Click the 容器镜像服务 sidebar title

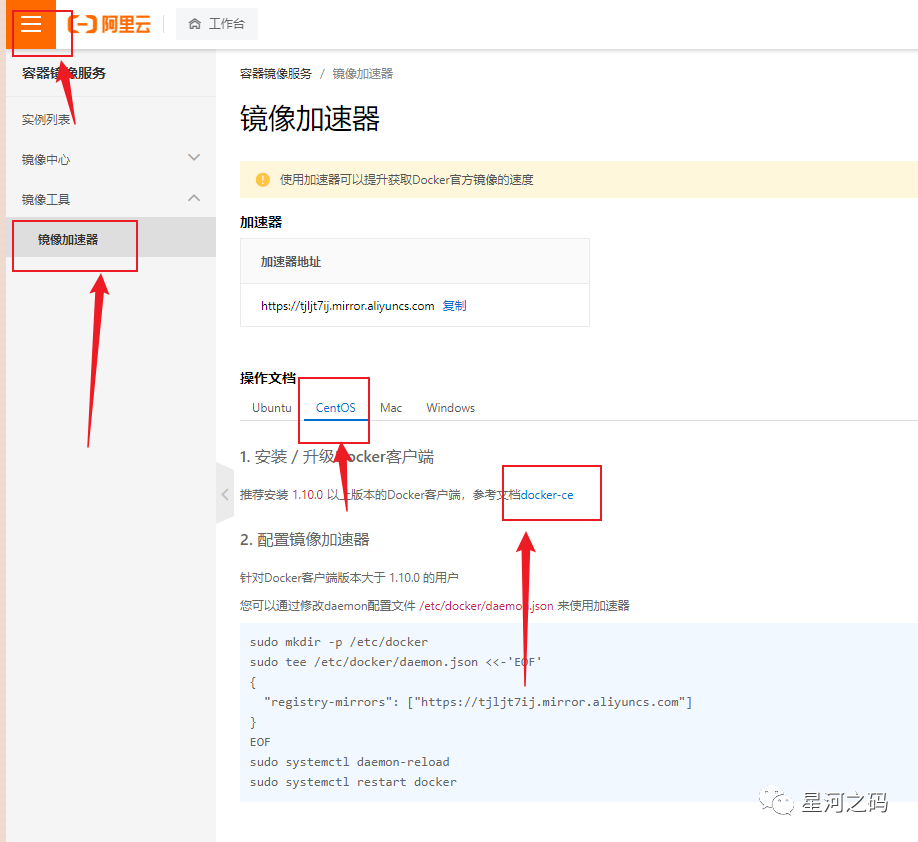[x=64, y=73]
